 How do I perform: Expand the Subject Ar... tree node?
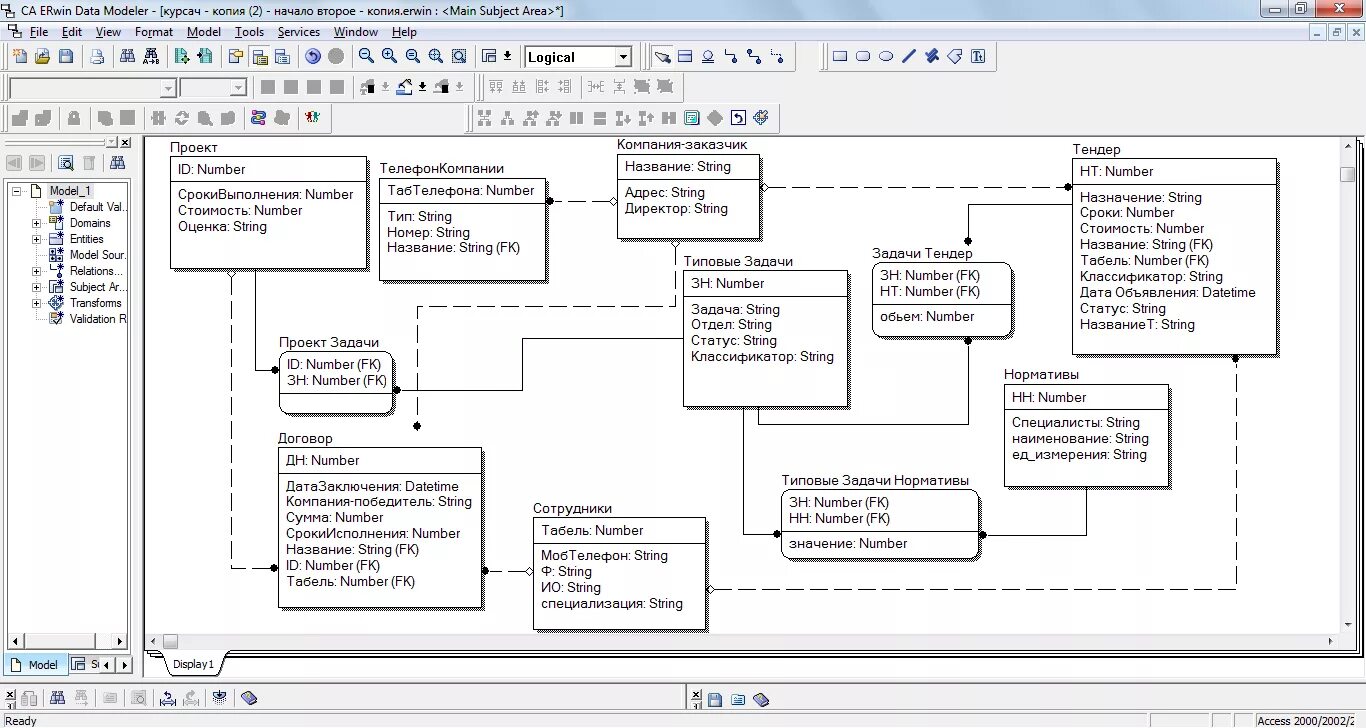click(x=37, y=287)
